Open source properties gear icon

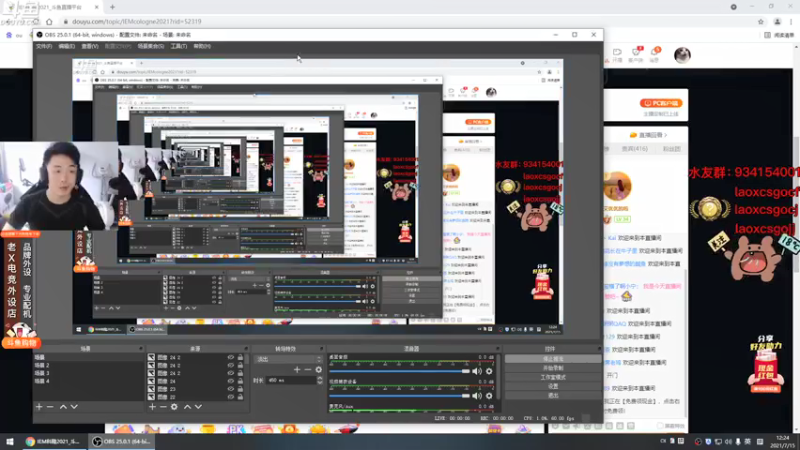[x=174, y=407]
